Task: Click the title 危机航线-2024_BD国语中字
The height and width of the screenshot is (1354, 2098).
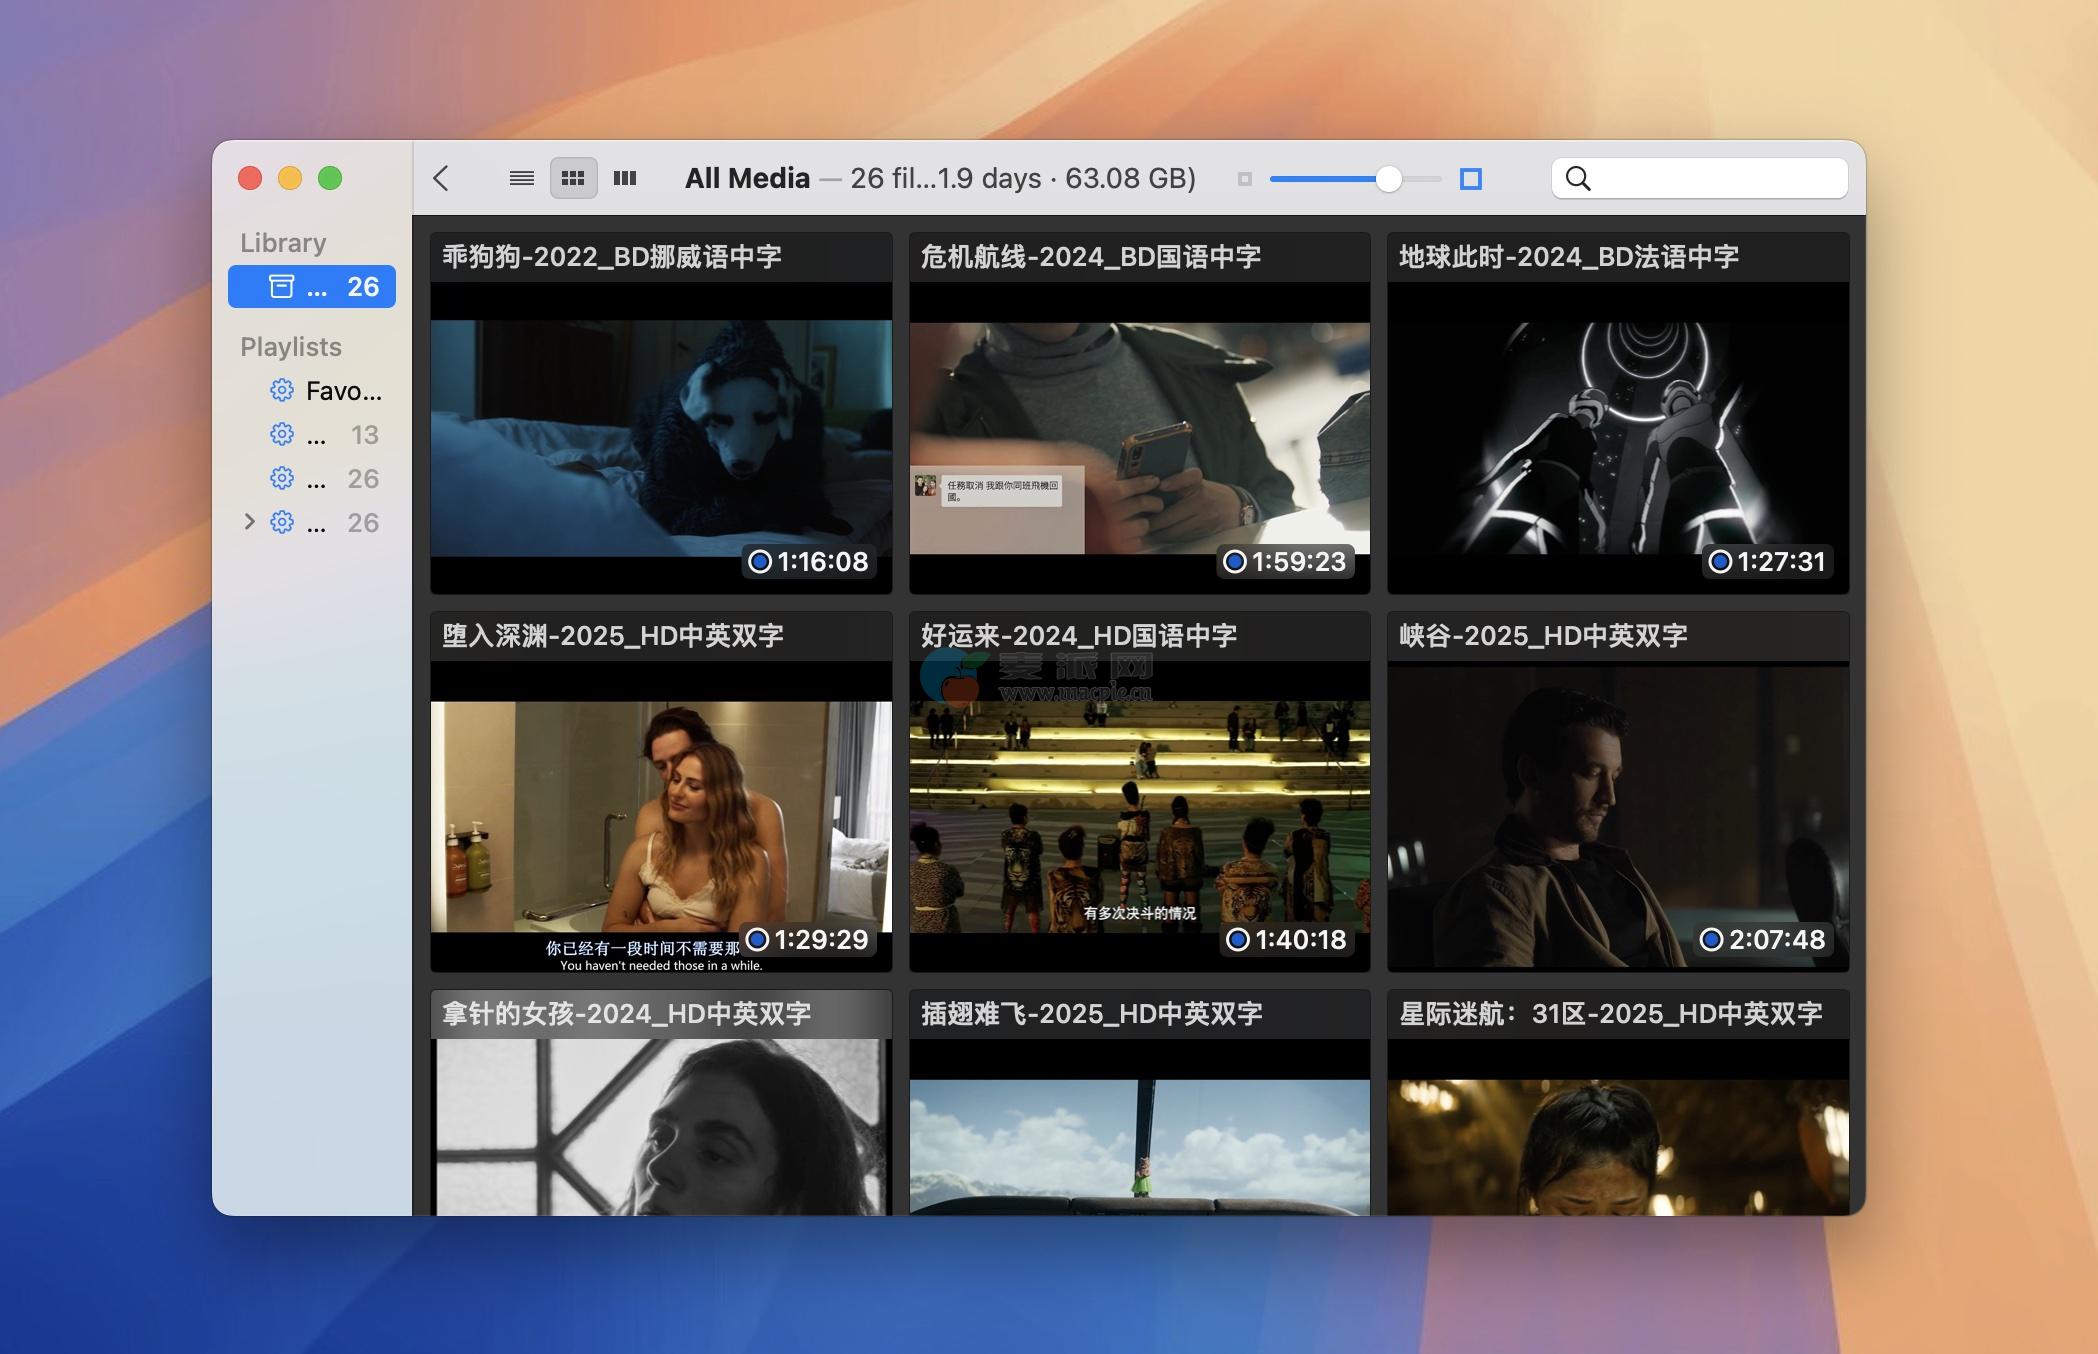Action: pos(1091,257)
